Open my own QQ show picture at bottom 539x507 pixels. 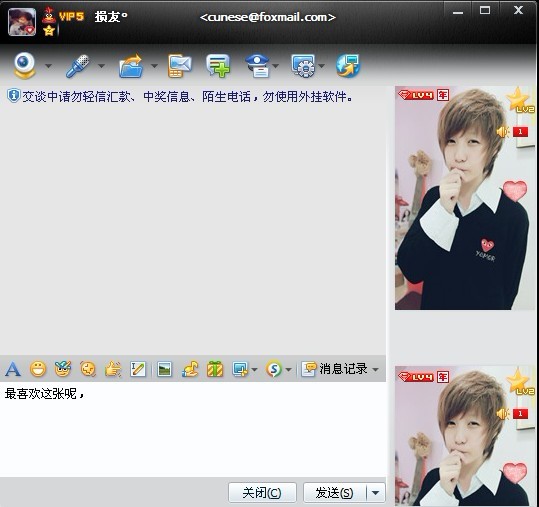coord(465,436)
